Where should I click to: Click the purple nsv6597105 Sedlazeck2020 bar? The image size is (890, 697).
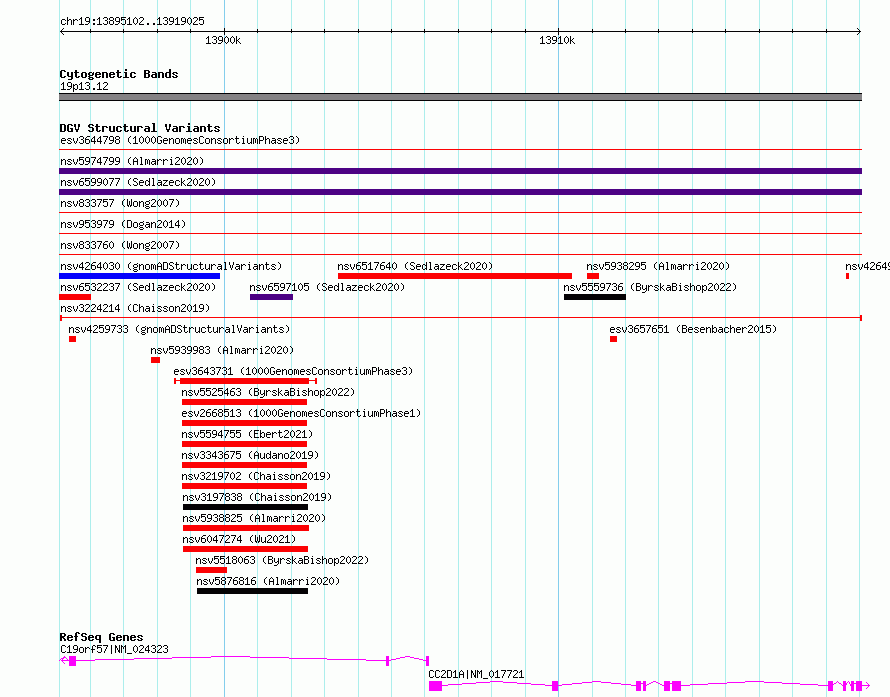click(x=271, y=297)
